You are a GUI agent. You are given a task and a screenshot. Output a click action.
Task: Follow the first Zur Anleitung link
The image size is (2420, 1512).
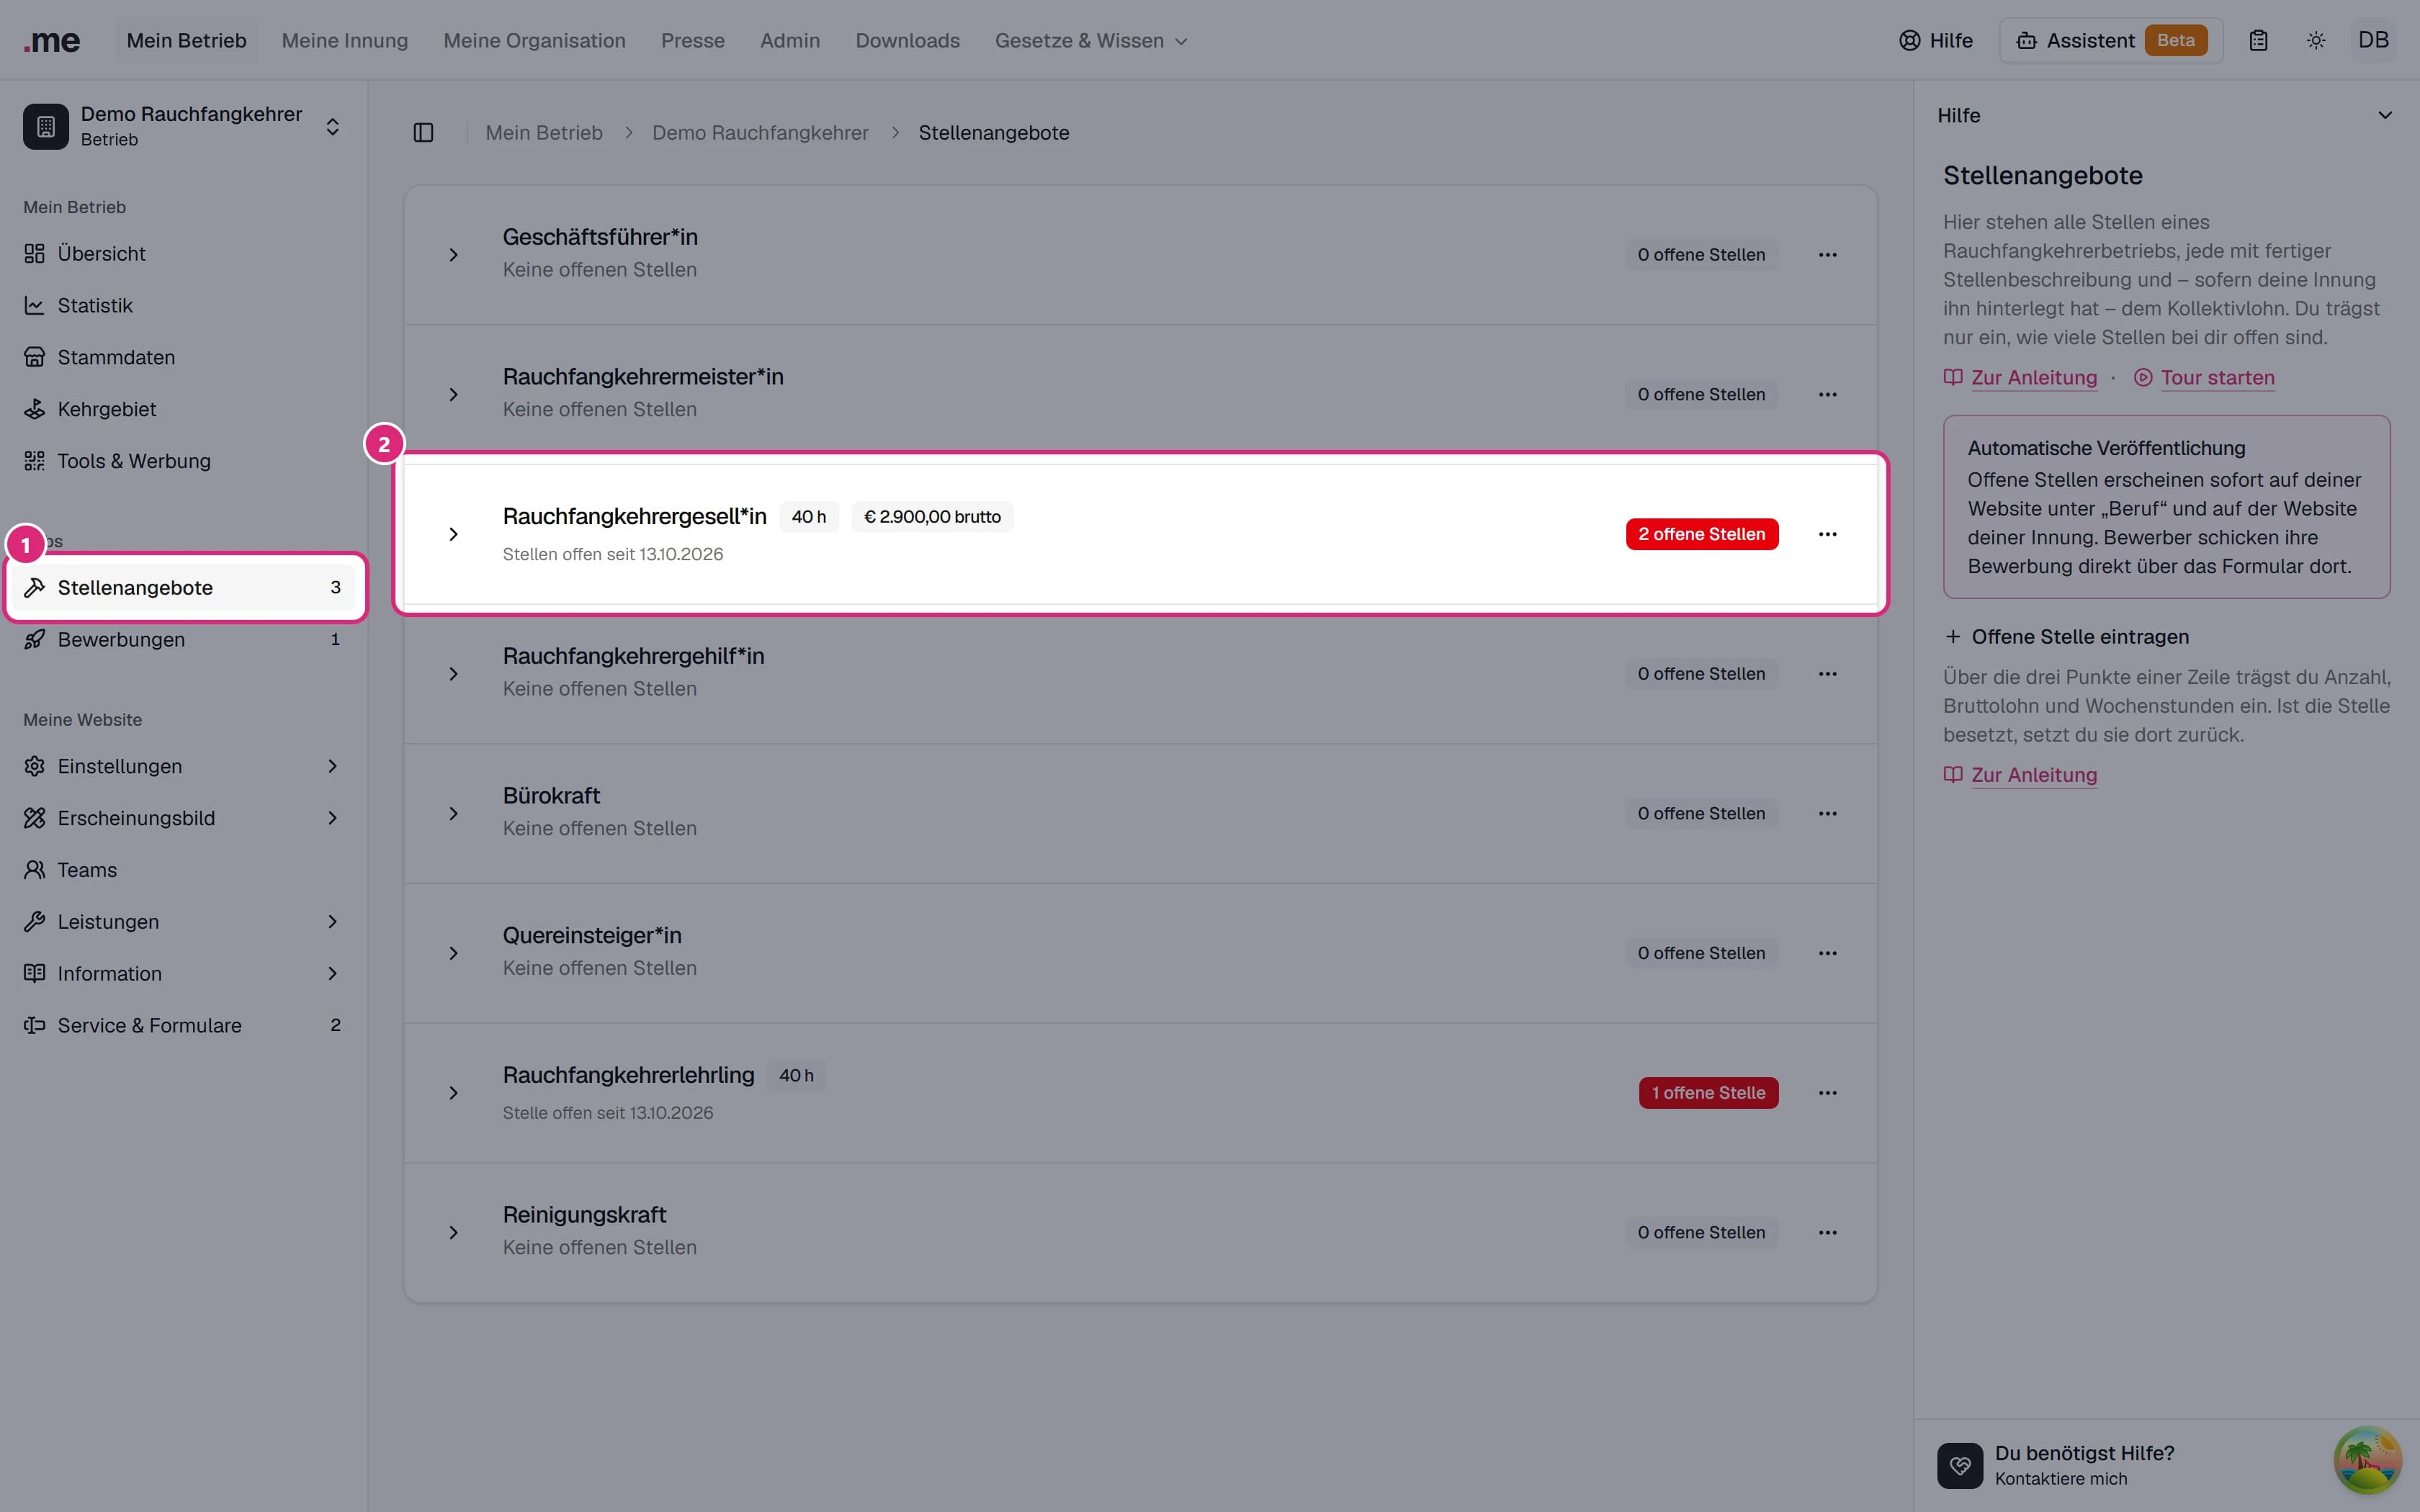click(x=2020, y=378)
